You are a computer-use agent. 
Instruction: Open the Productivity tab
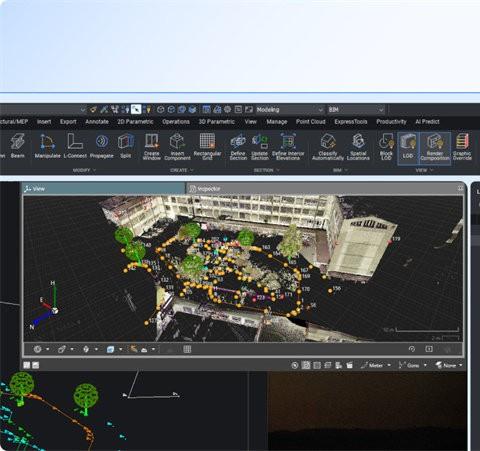point(391,122)
